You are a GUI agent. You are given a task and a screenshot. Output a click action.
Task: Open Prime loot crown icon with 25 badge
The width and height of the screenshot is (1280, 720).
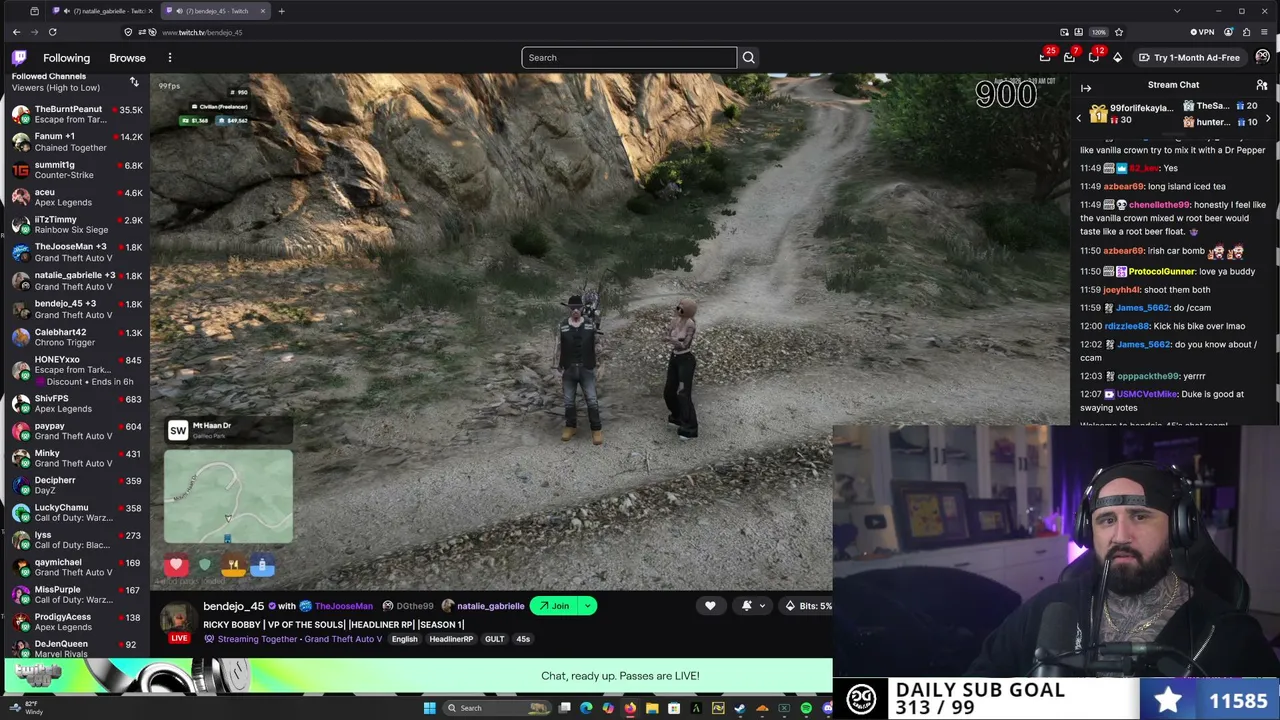coord(1045,57)
